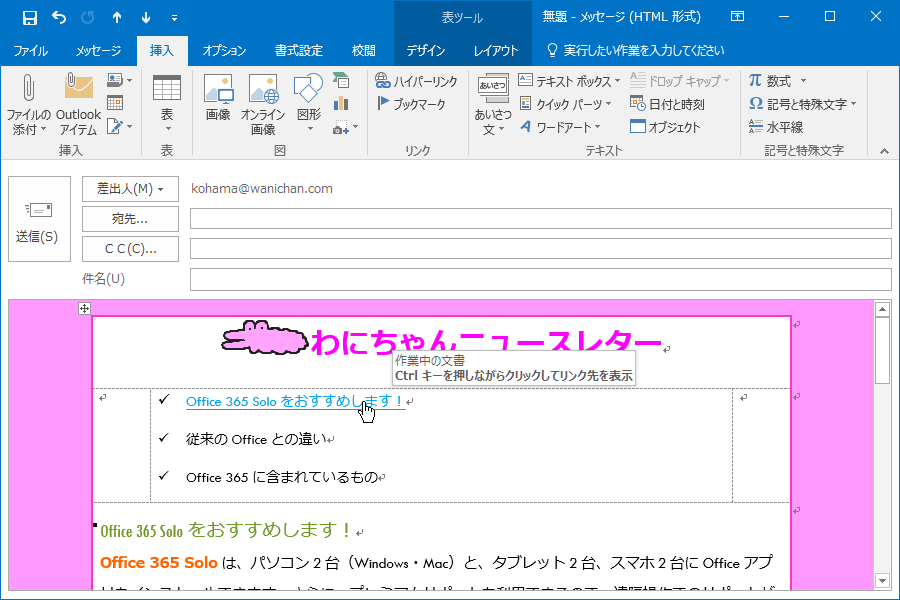Image resolution: width=900 pixels, height=600 pixels.
Task: Click the sender address kohama@wanichan.com
Action: coord(262,189)
